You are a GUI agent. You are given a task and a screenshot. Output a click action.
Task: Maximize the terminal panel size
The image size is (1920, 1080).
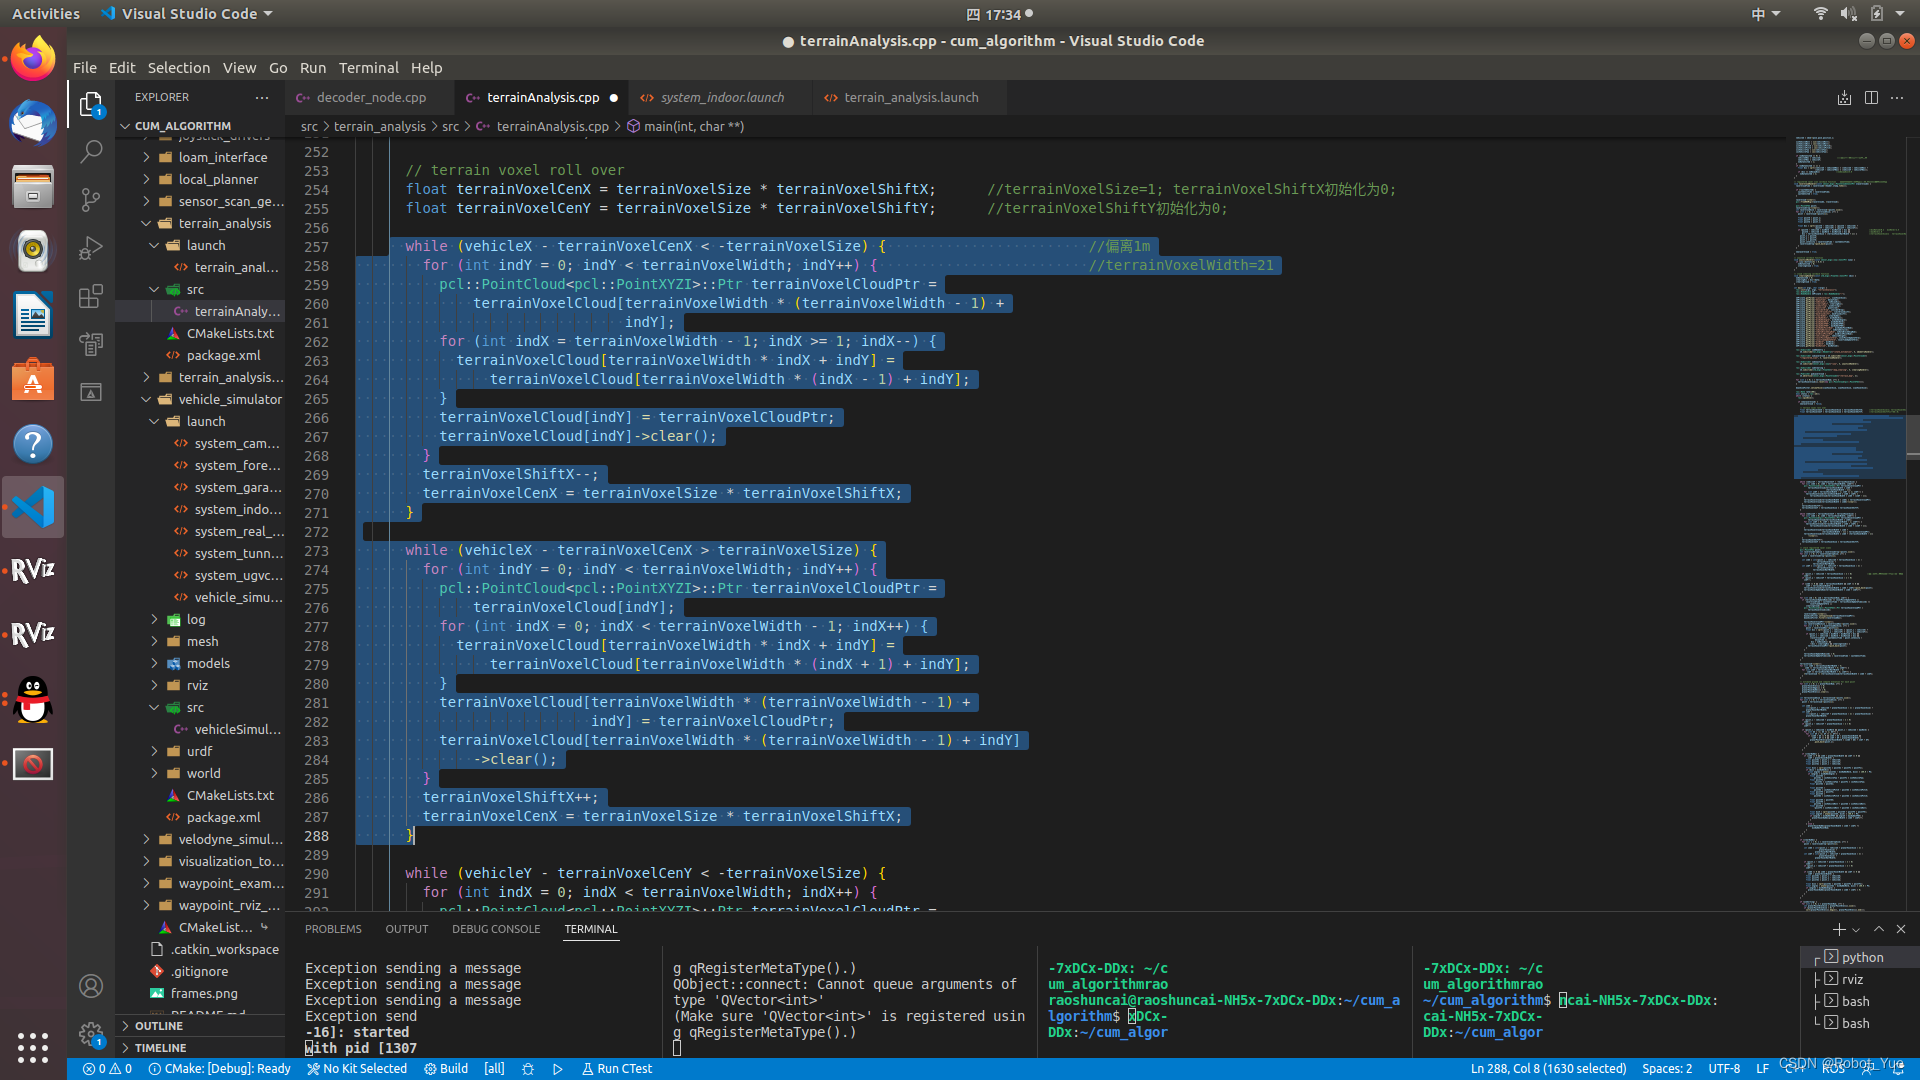click(1879, 929)
